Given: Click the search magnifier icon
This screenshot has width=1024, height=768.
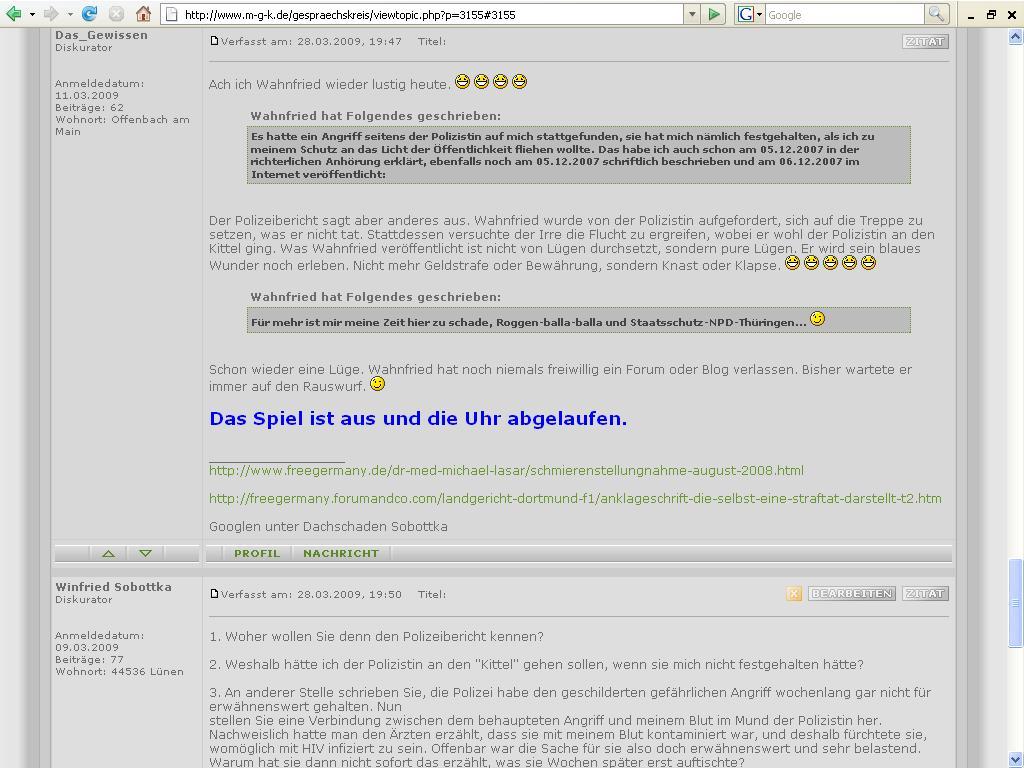Looking at the screenshot, I should pos(936,14).
